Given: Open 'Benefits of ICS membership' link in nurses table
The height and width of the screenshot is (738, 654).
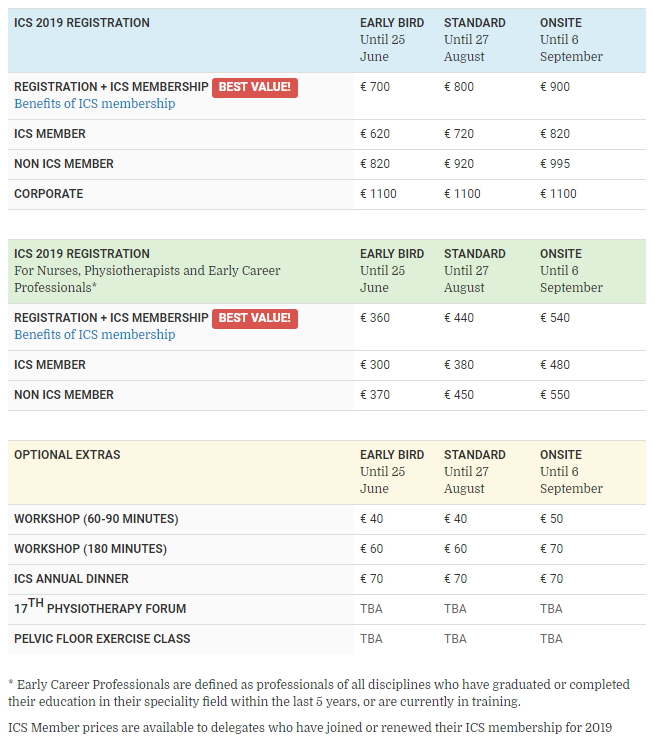Looking at the screenshot, I should tap(95, 335).
